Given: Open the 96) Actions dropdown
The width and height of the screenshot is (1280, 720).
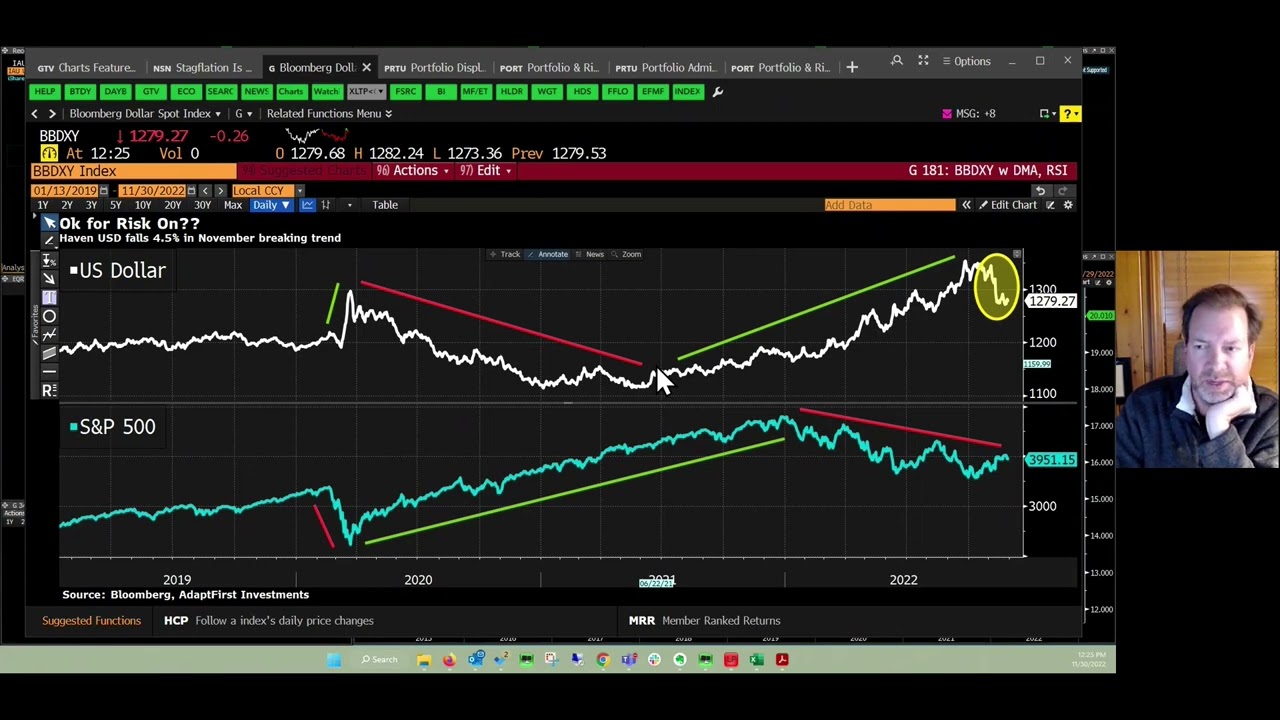Looking at the screenshot, I should click(412, 171).
